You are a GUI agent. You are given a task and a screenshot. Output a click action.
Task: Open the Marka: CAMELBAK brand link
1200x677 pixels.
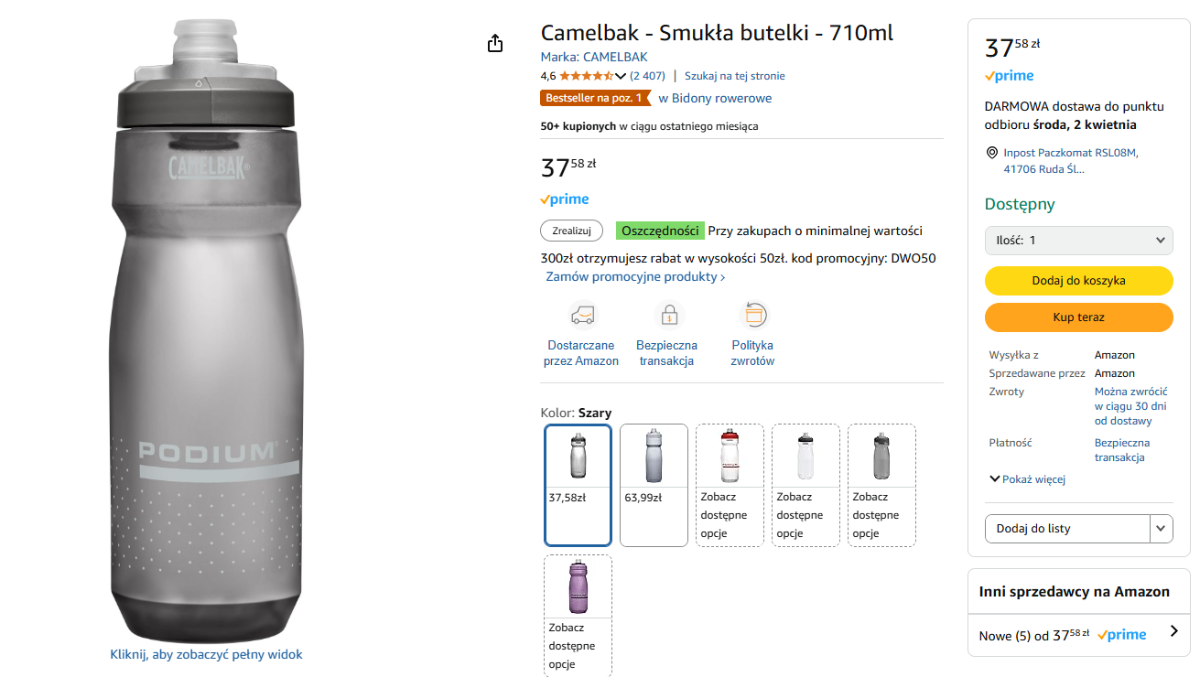coord(594,57)
